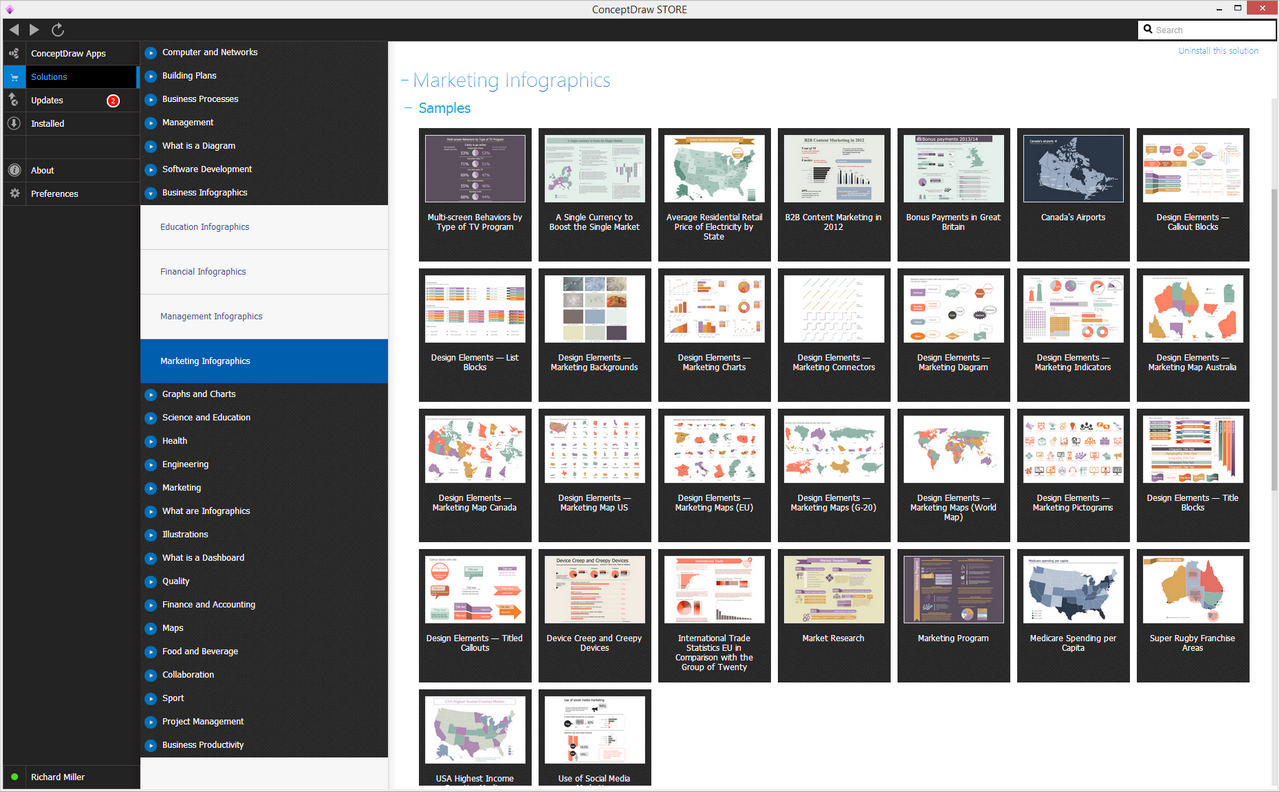
Task: Open the What are Infographics category
Action: [x=206, y=511]
